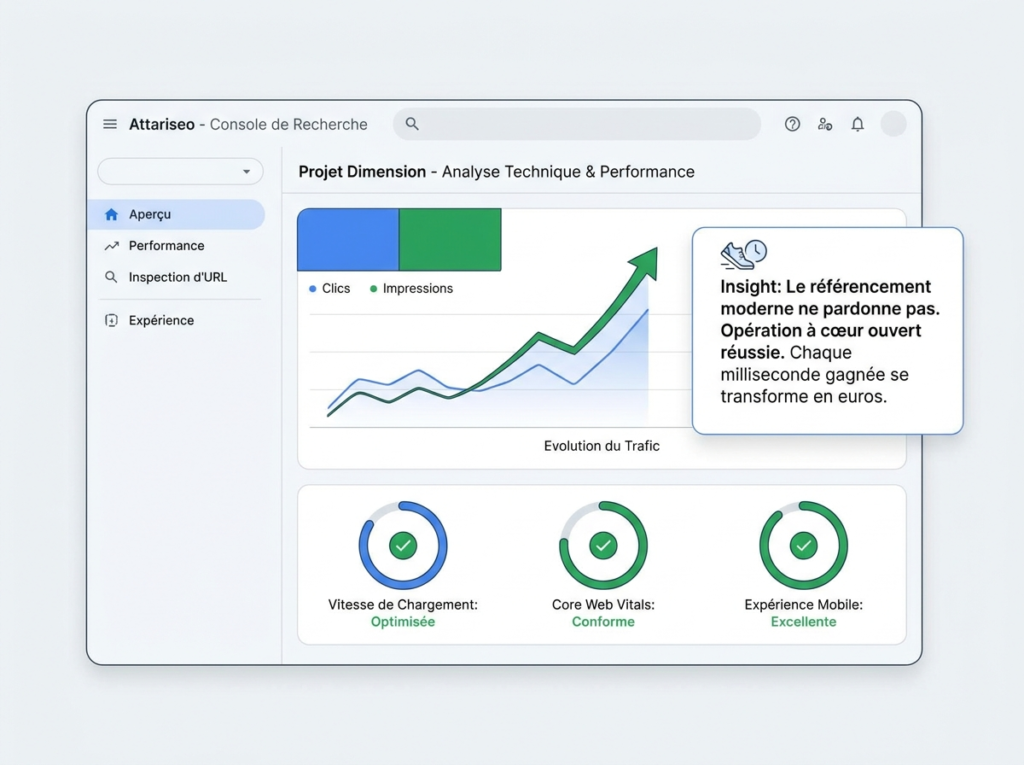
Task: Click the running shoe and clock insight icon
Action: [x=743, y=254]
